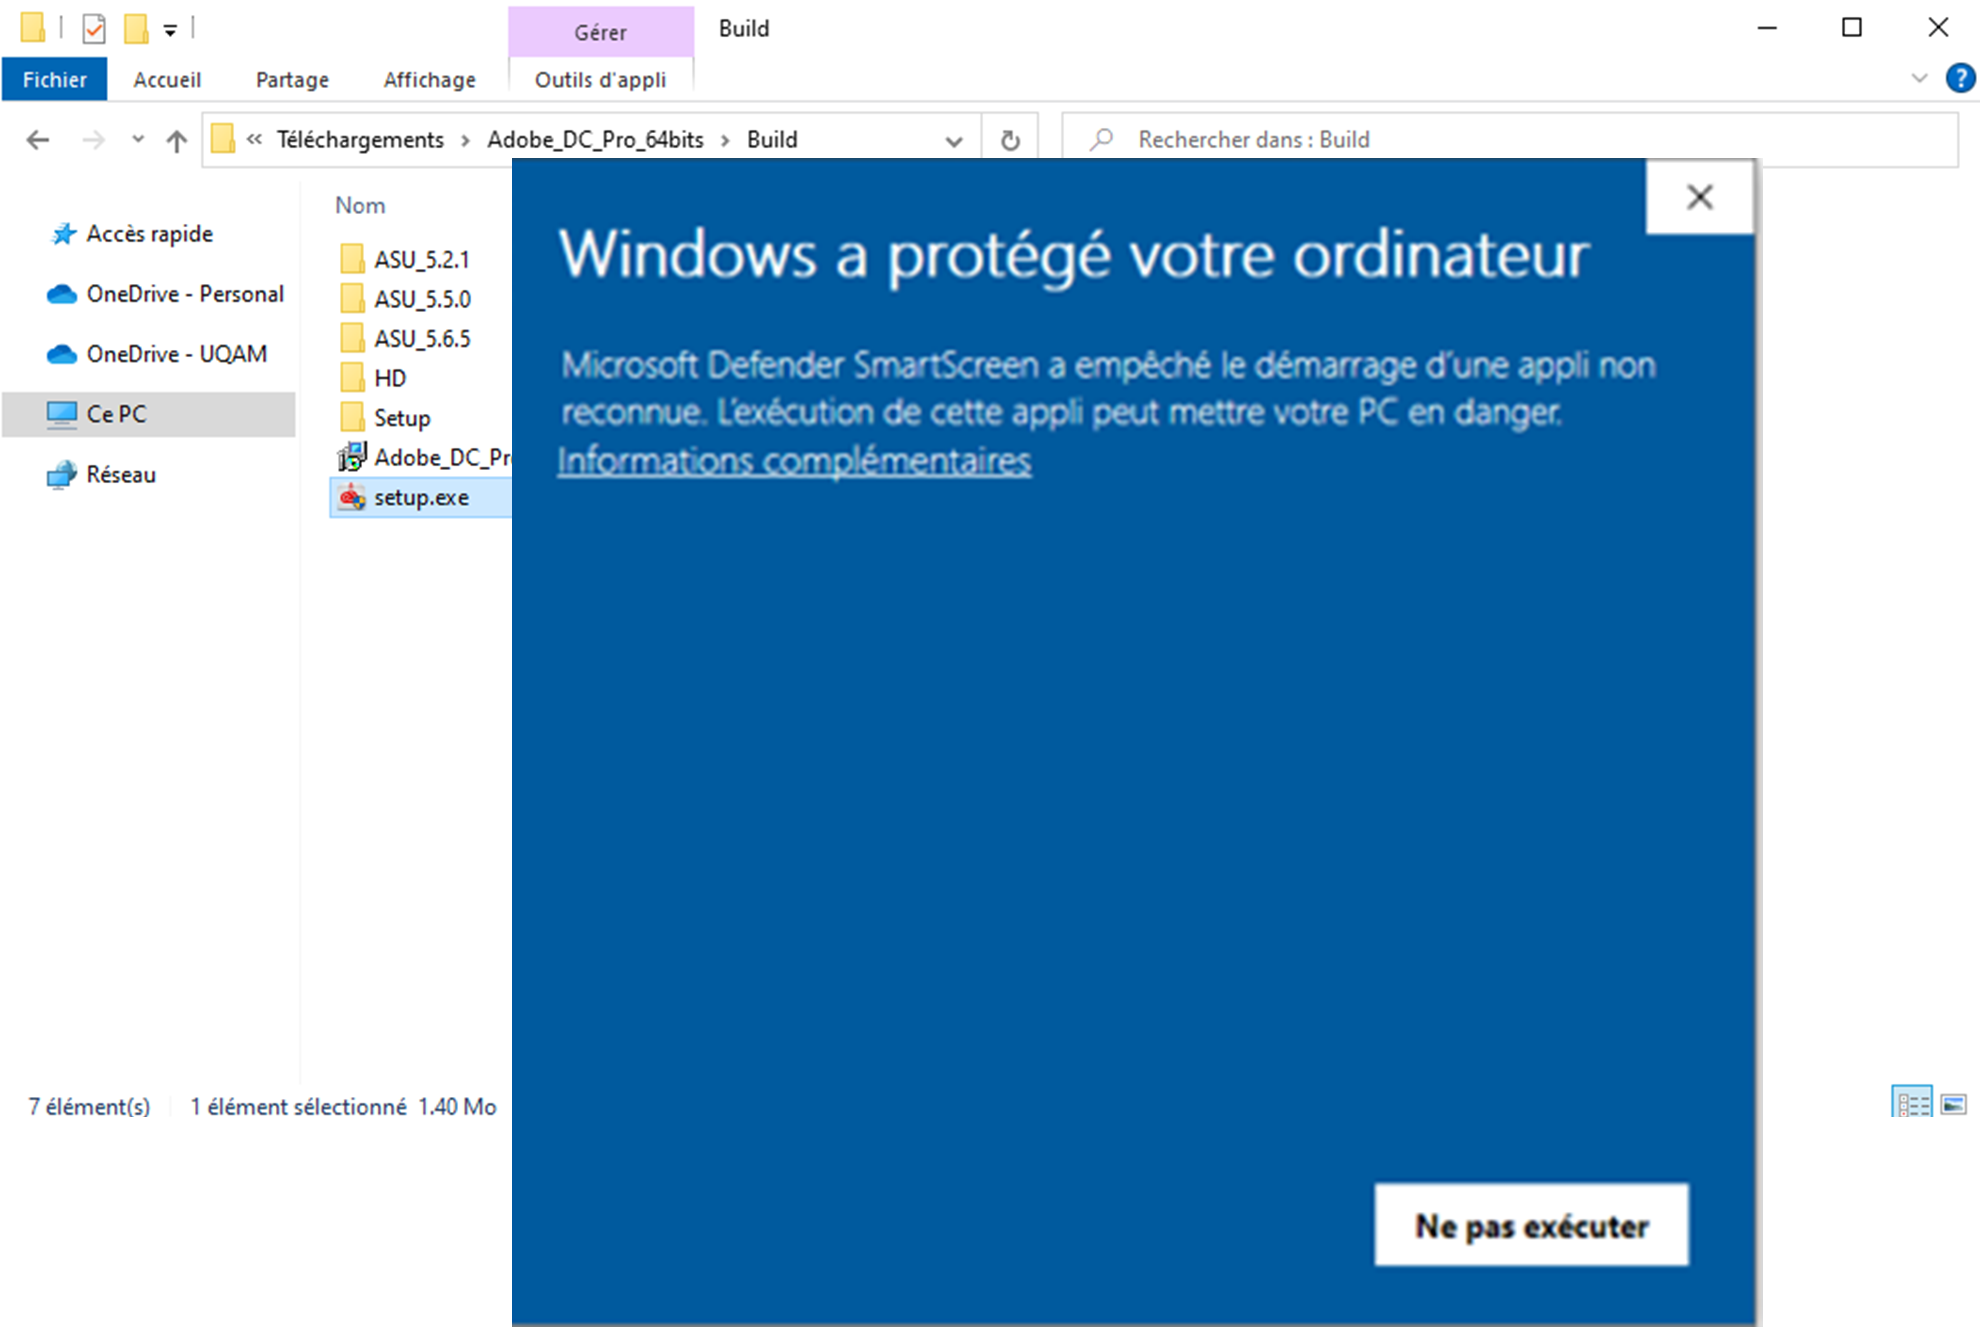The width and height of the screenshot is (1980, 1327).
Task: Click the Back navigation arrow
Action: click(38, 140)
